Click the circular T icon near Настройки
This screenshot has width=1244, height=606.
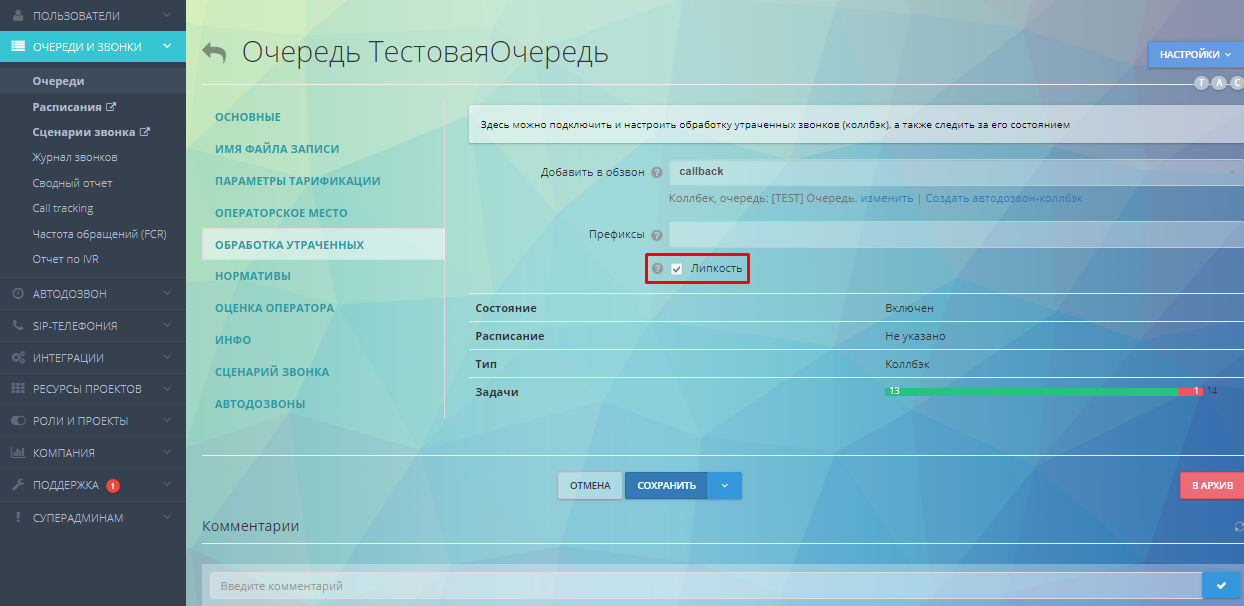tap(1202, 84)
